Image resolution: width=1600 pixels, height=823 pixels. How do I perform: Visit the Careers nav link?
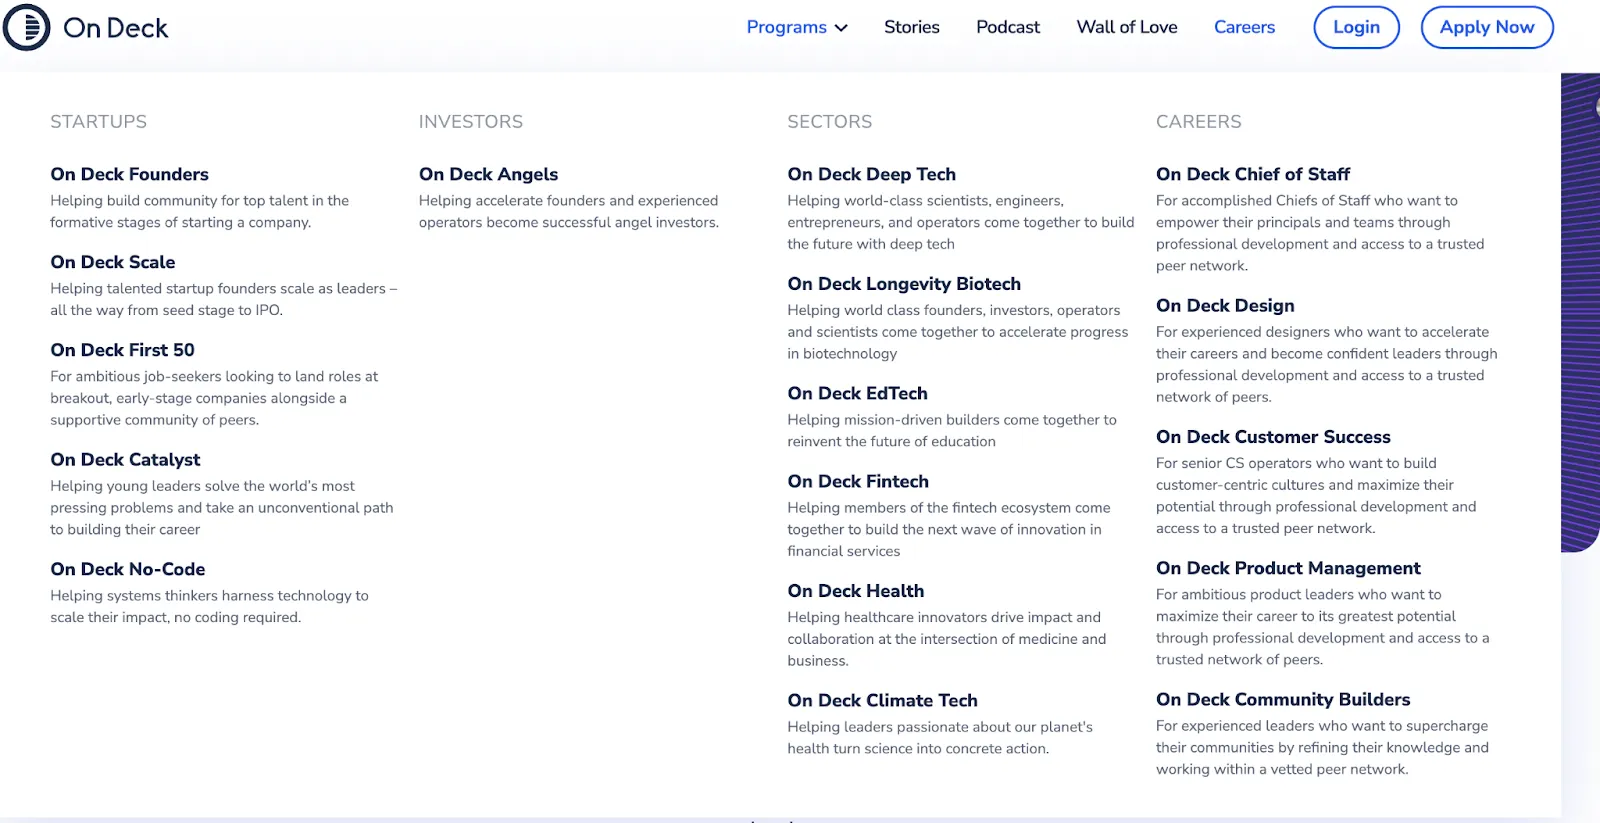click(x=1244, y=27)
